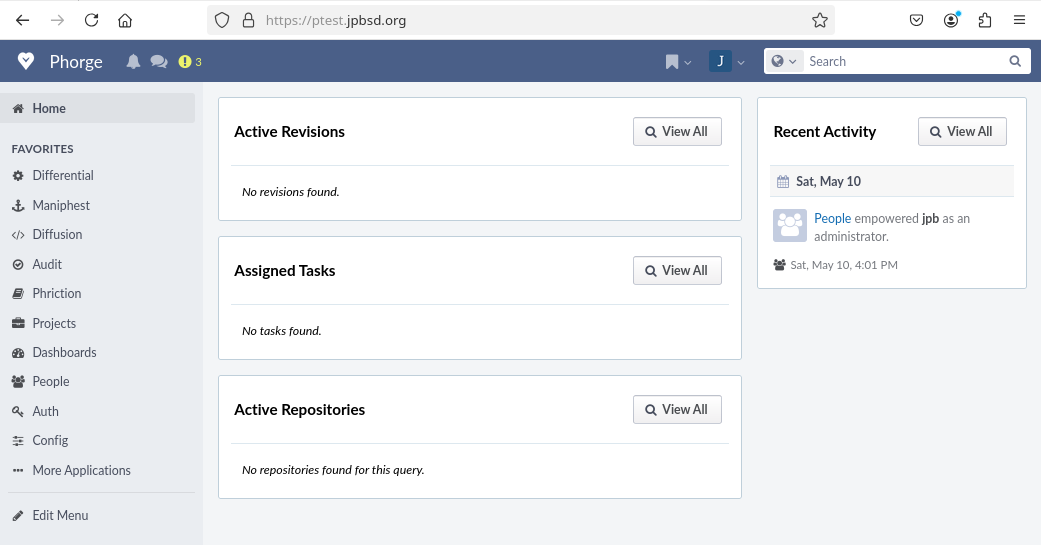
Task: Bookmark this page with the star icon
Action: coord(819,20)
